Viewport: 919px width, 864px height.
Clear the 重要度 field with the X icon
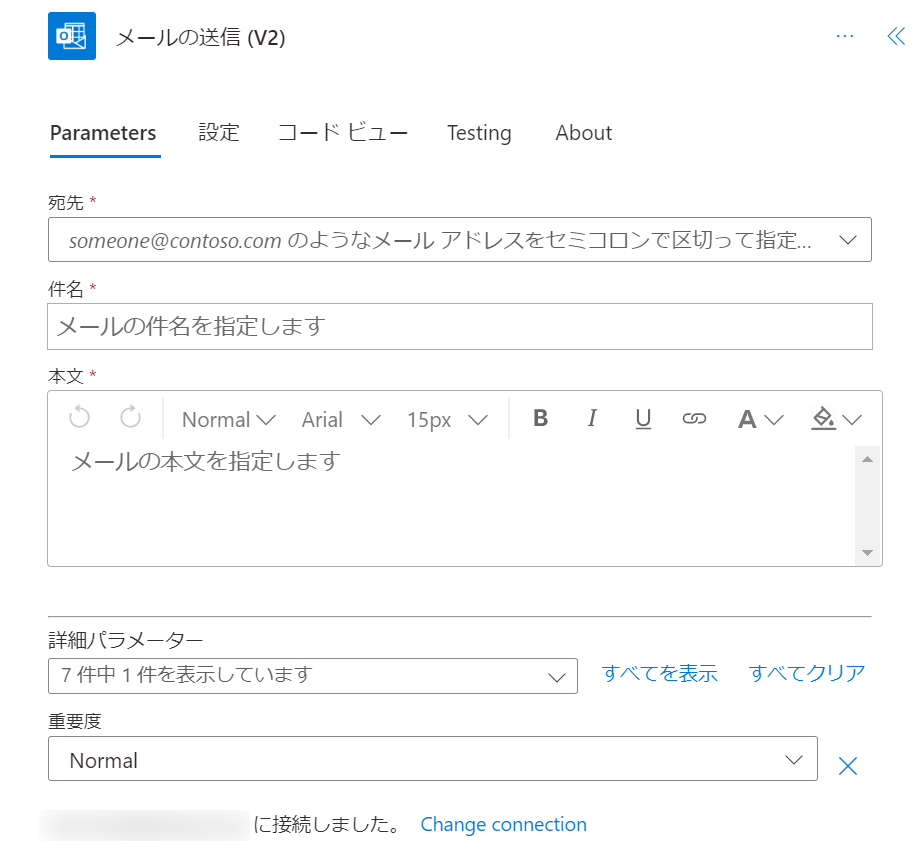(x=847, y=765)
